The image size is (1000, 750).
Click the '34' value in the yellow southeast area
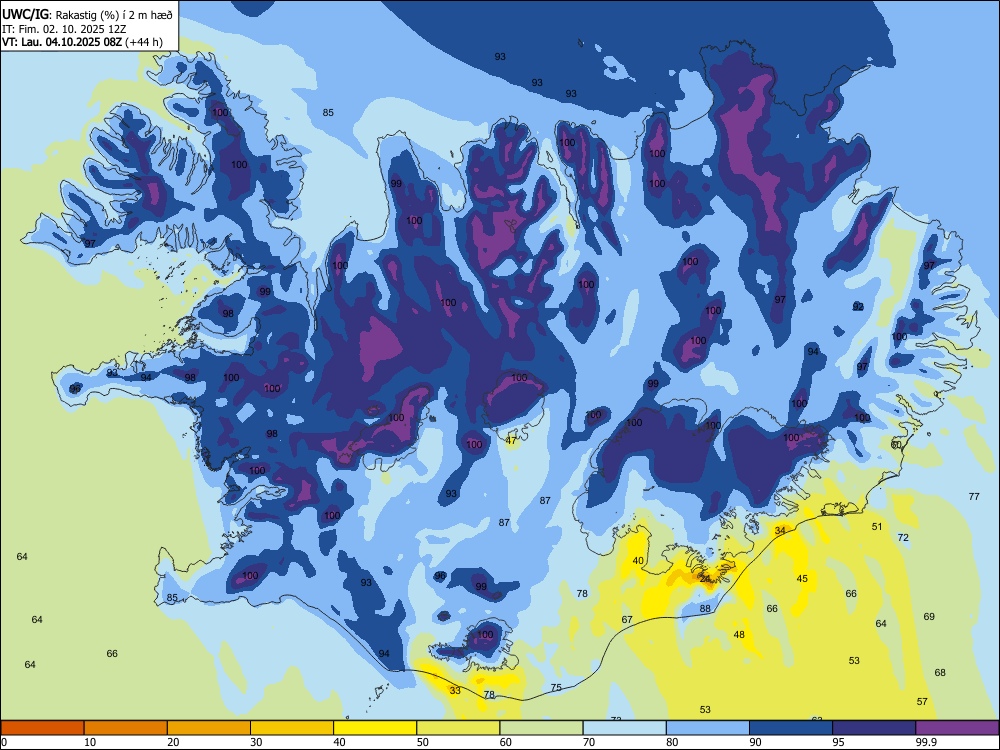780,531
